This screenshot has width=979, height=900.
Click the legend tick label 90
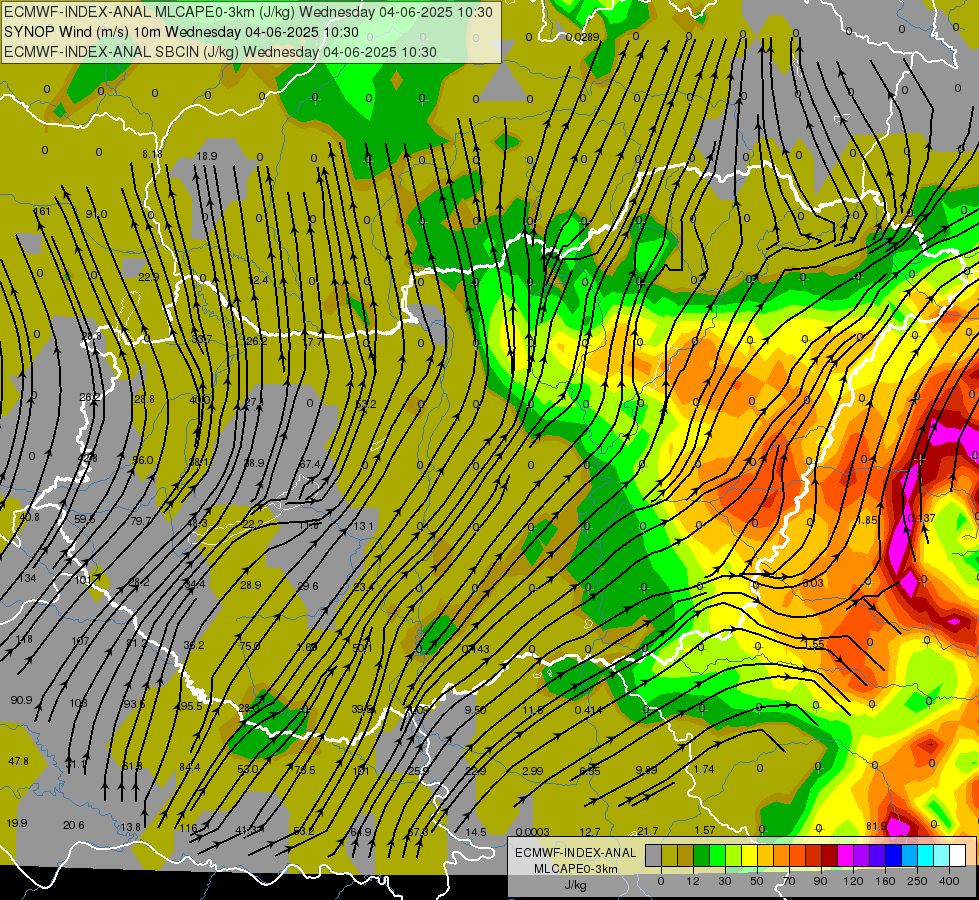820,881
